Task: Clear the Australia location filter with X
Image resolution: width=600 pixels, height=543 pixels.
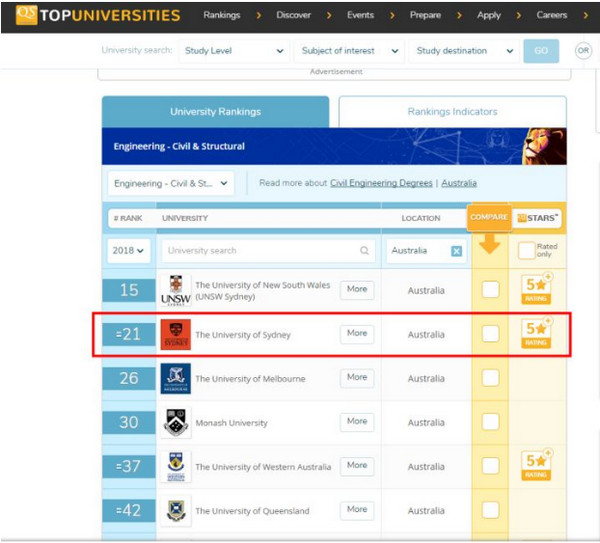Action: click(457, 251)
